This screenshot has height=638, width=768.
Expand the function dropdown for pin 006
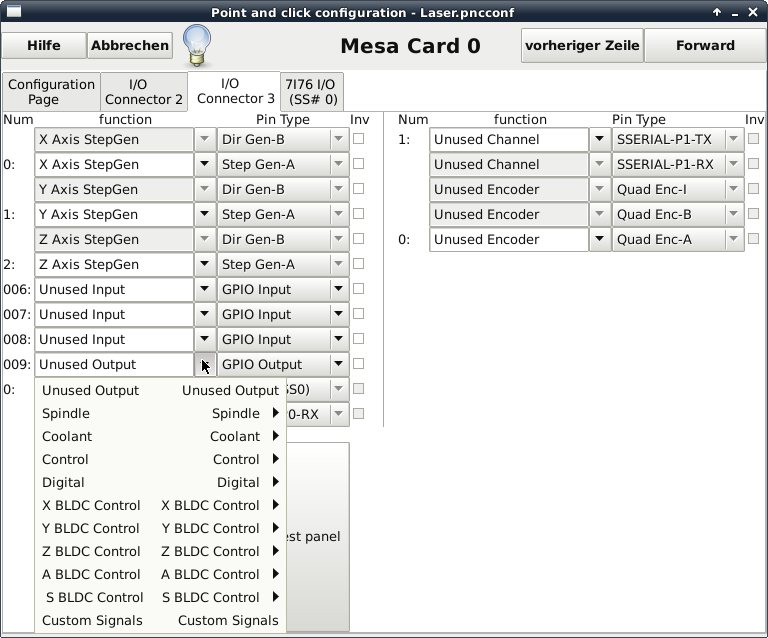click(205, 289)
